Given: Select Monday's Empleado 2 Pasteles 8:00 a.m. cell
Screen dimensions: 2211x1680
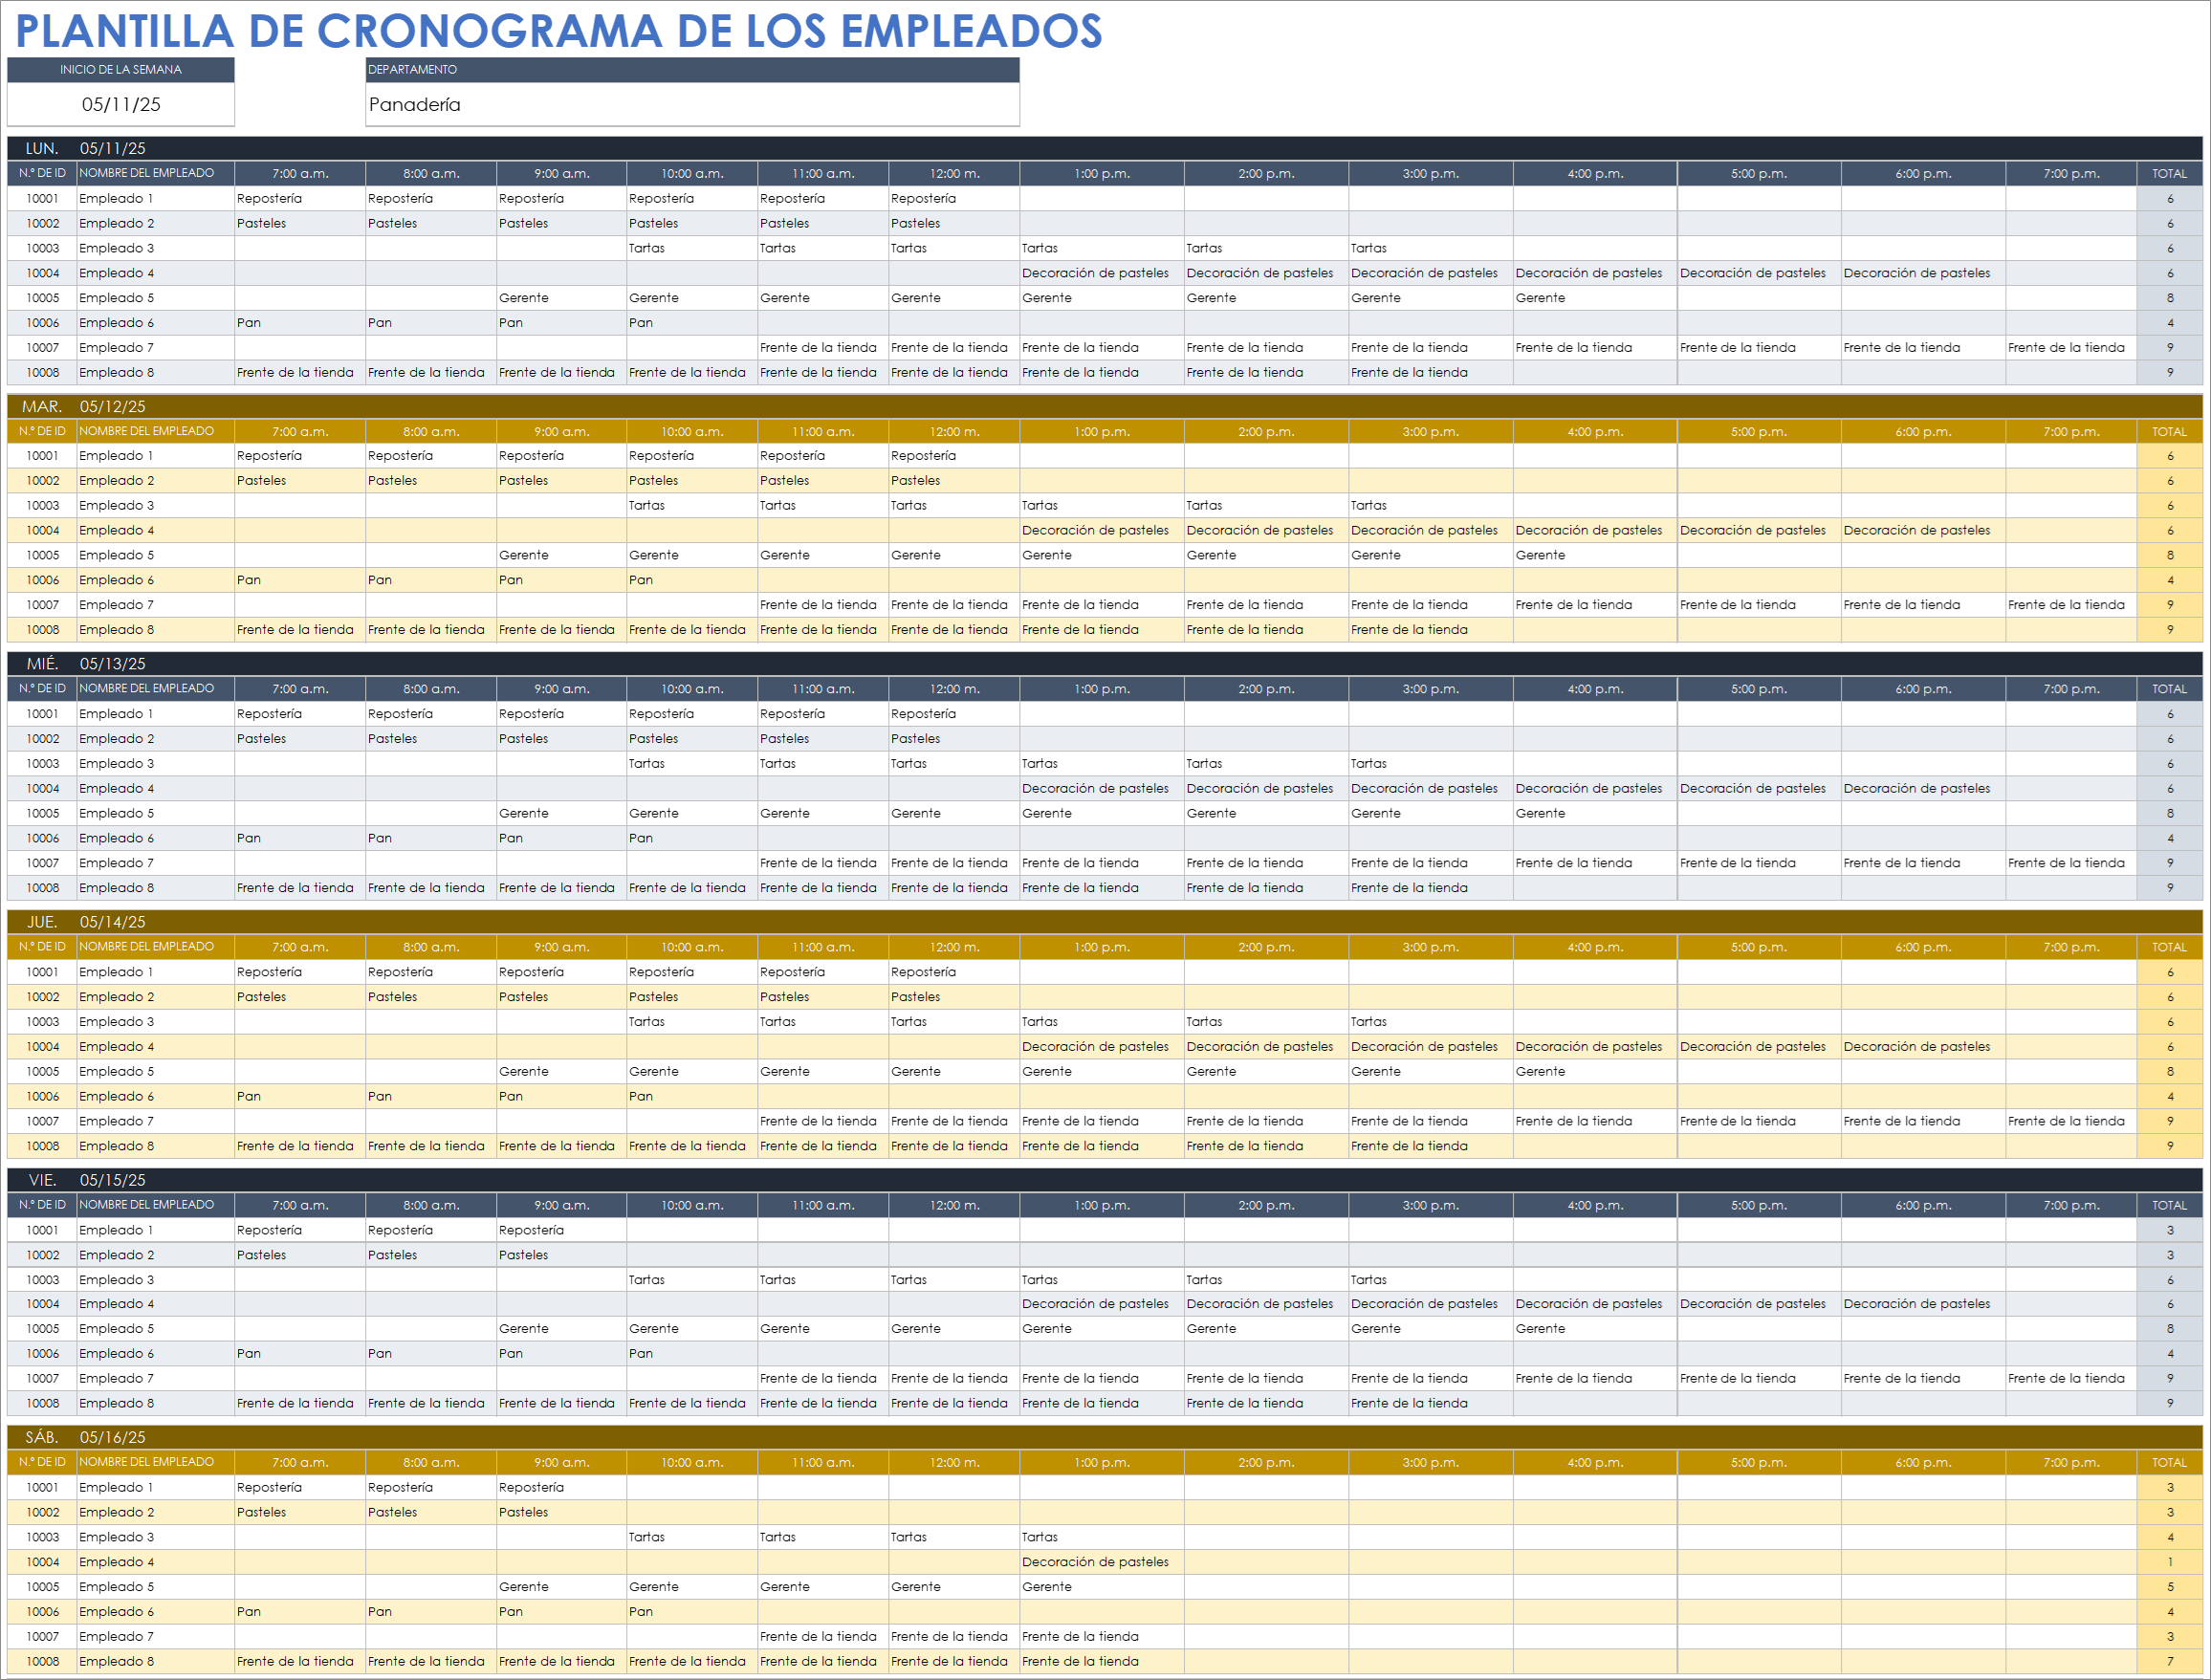Looking at the screenshot, I should pos(431,224).
